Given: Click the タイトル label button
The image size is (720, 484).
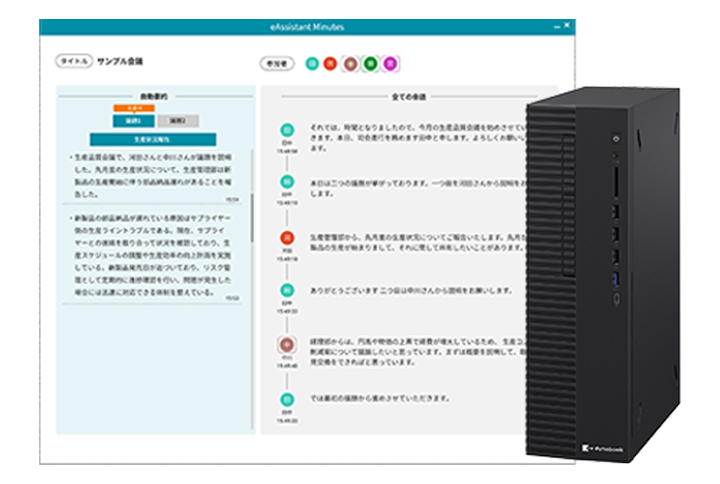Looking at the screenshot, I should tap(74, 62).
